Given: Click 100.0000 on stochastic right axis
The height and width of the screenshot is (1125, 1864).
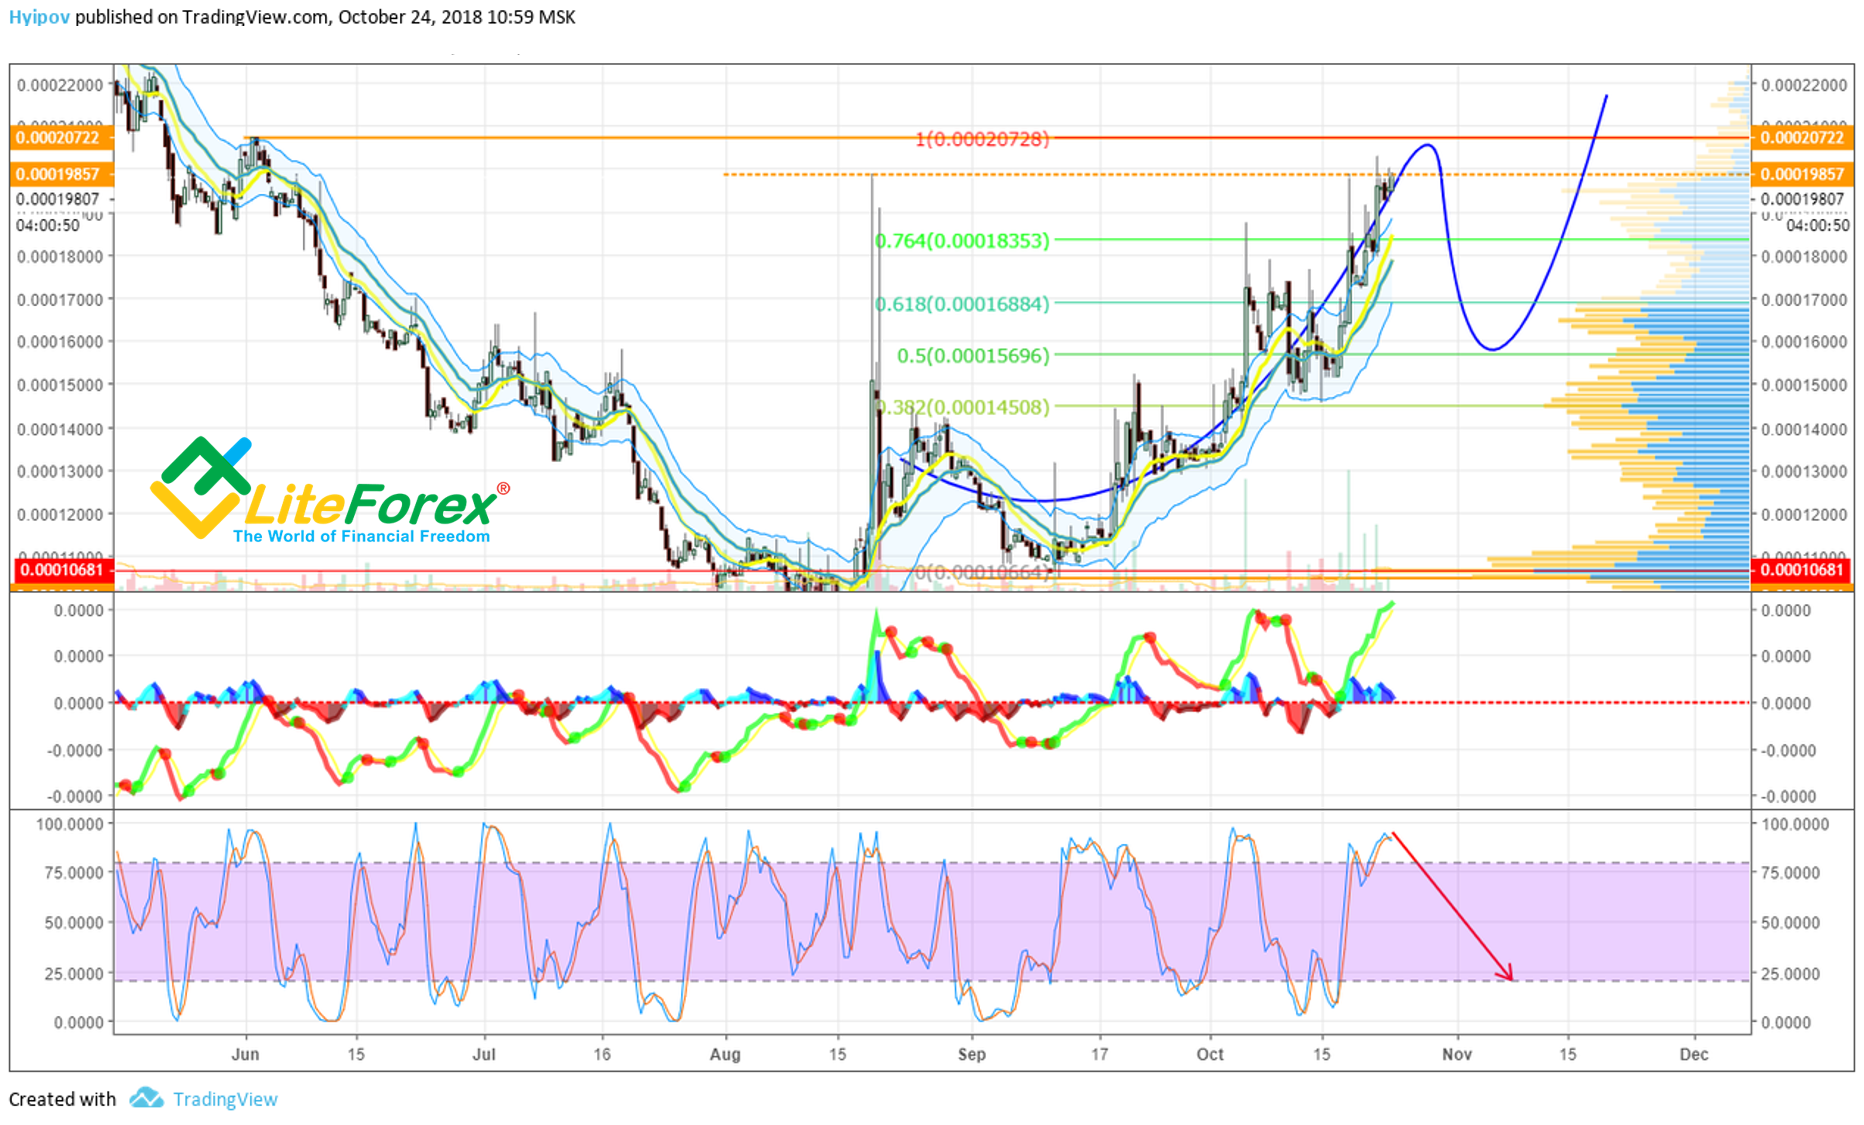Looking at the screenshot, I should tap(1793, 824).
